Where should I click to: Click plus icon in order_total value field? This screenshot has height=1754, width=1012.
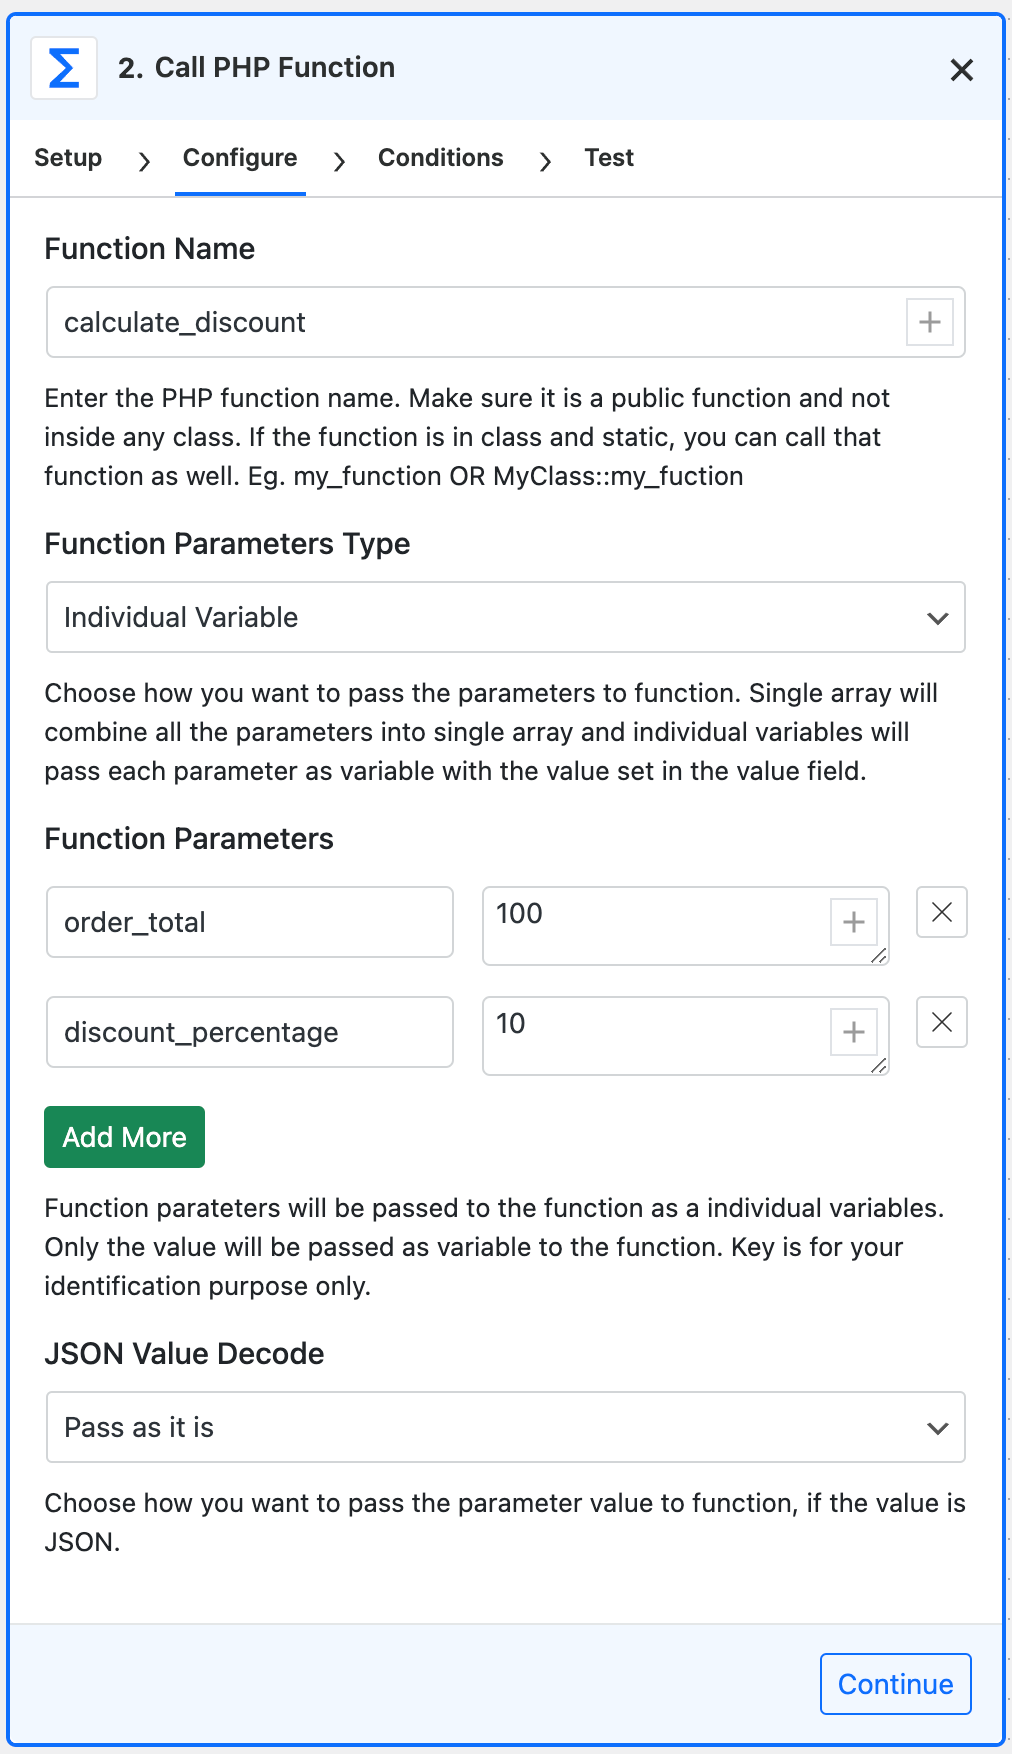pos(853,922)
